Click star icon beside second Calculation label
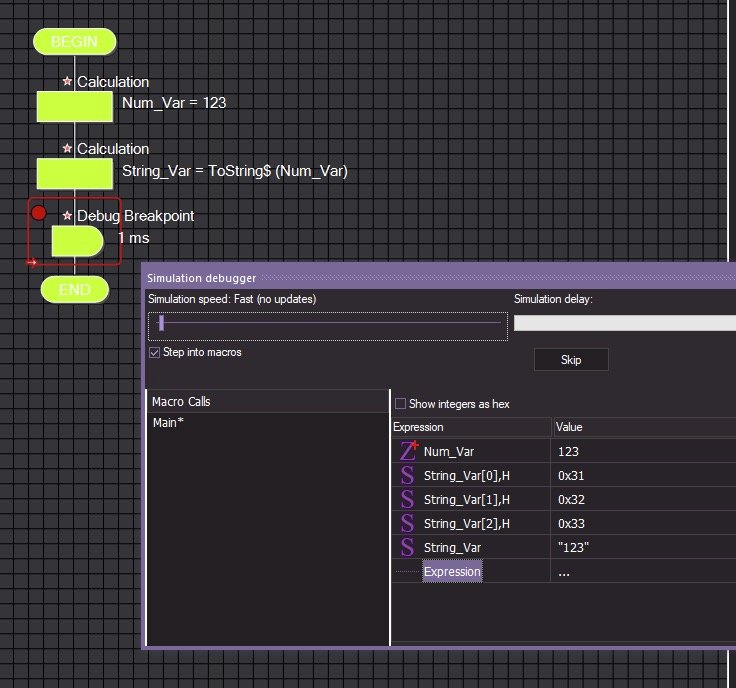 [x=67, y=148]
